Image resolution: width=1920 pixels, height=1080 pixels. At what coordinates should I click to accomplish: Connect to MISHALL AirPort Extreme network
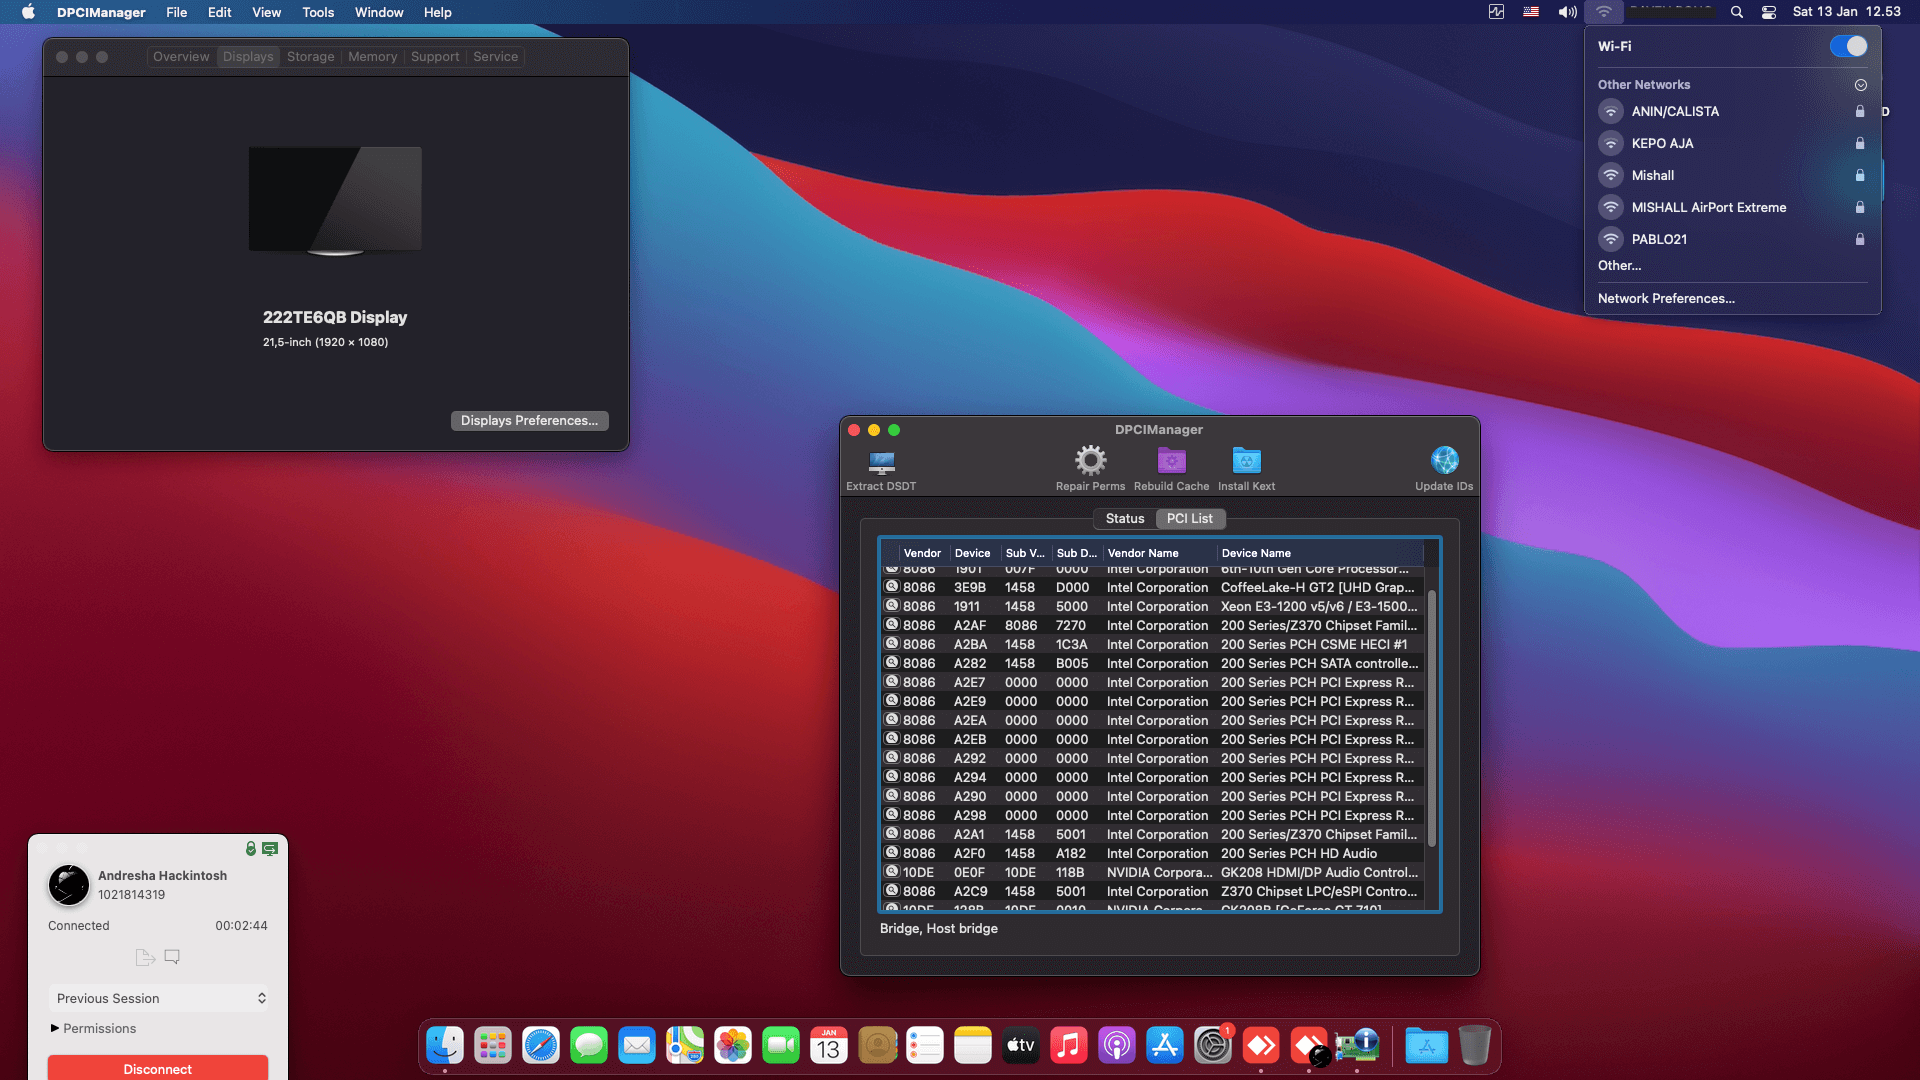[x=1732, y=208]
